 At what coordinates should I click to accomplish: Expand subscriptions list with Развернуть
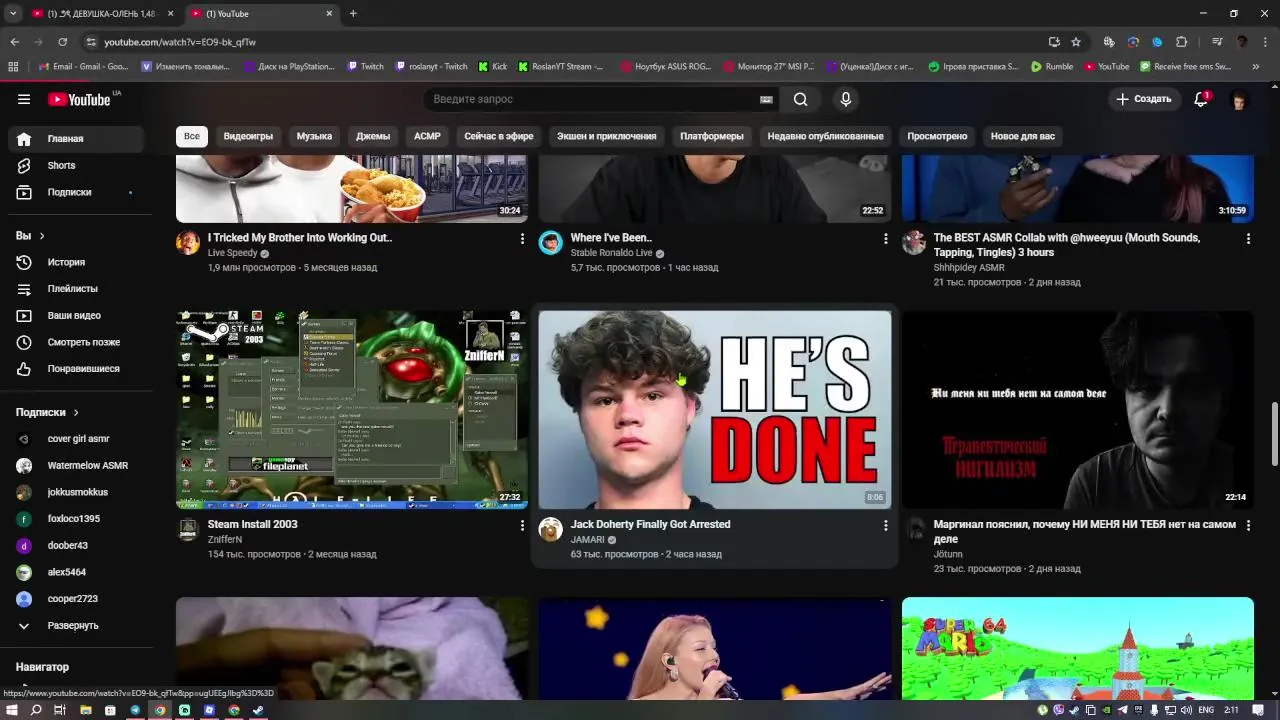coord(78,625)
